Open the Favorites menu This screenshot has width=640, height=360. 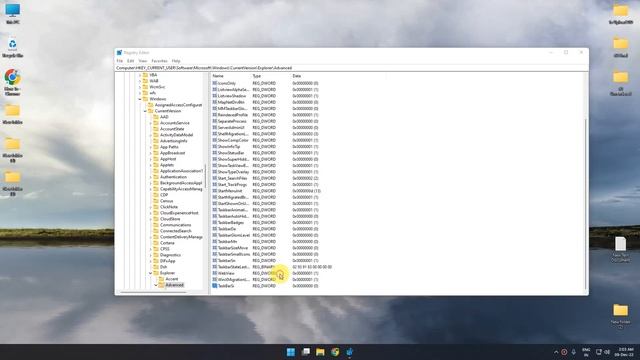pyautogui.click(x=160, y=61)
